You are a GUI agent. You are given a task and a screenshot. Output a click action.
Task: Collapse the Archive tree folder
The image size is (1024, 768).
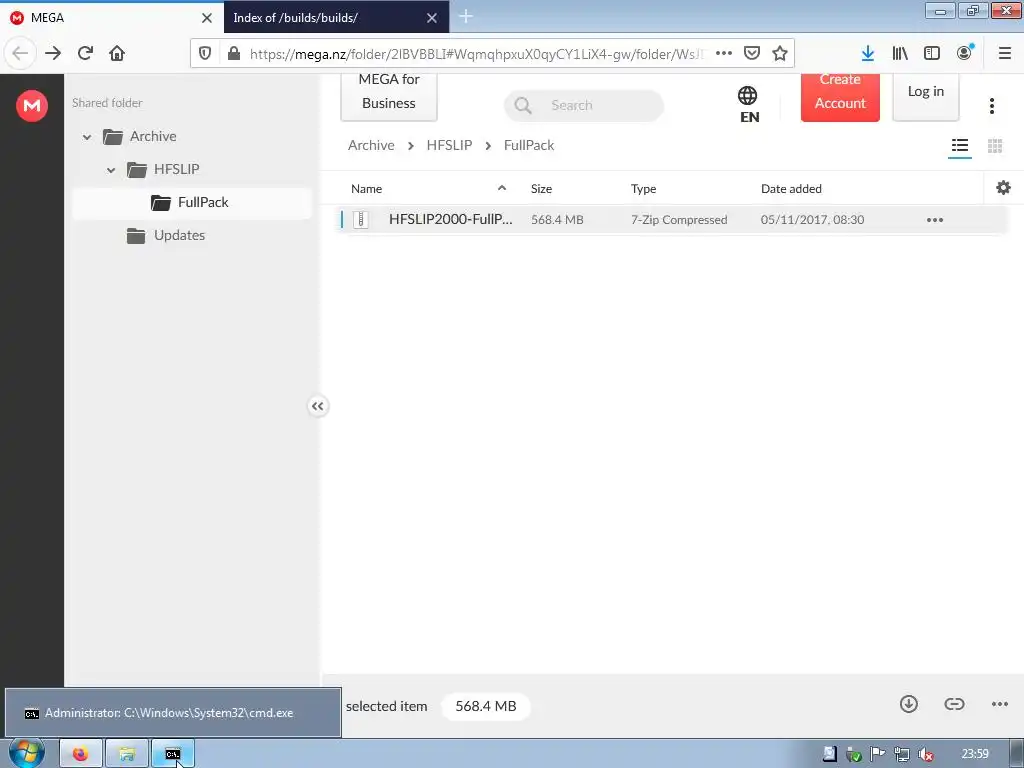(87, 137)
